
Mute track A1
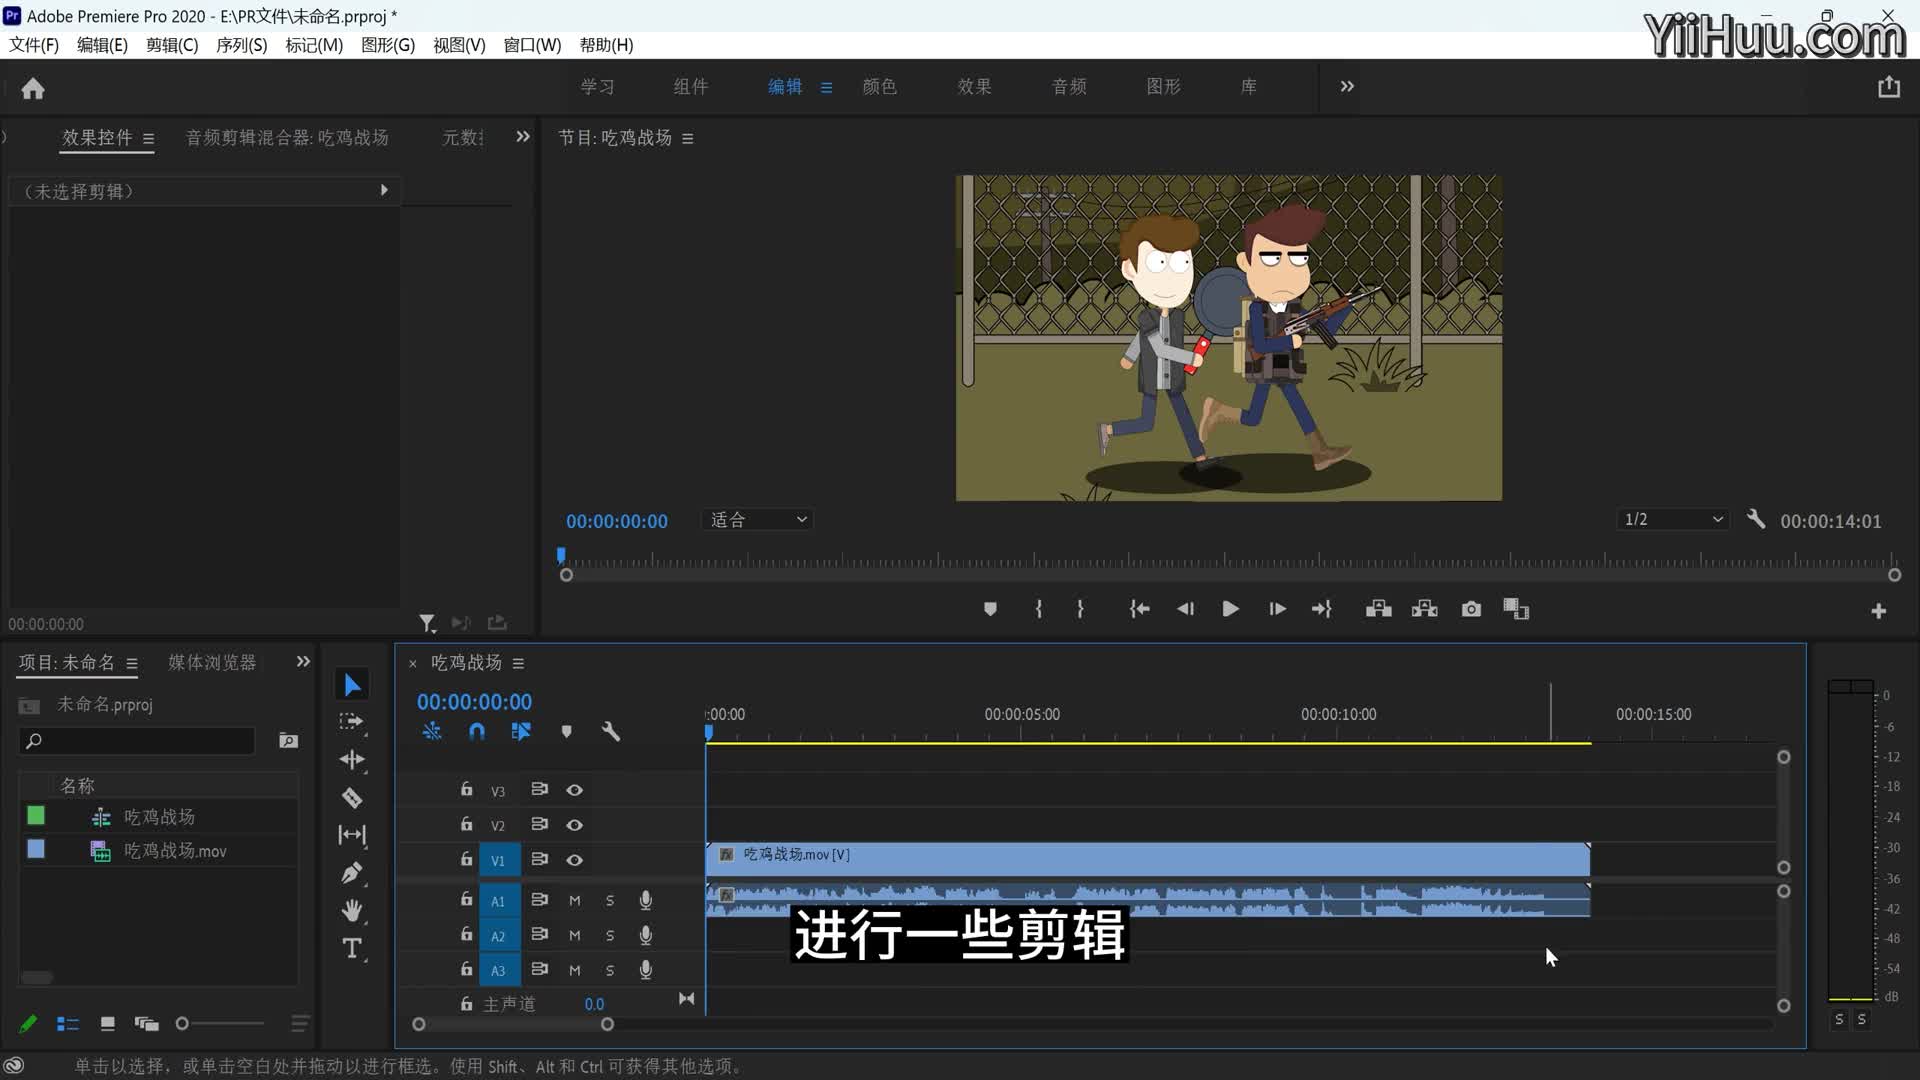pyautogui.click(x=575, y=901)
